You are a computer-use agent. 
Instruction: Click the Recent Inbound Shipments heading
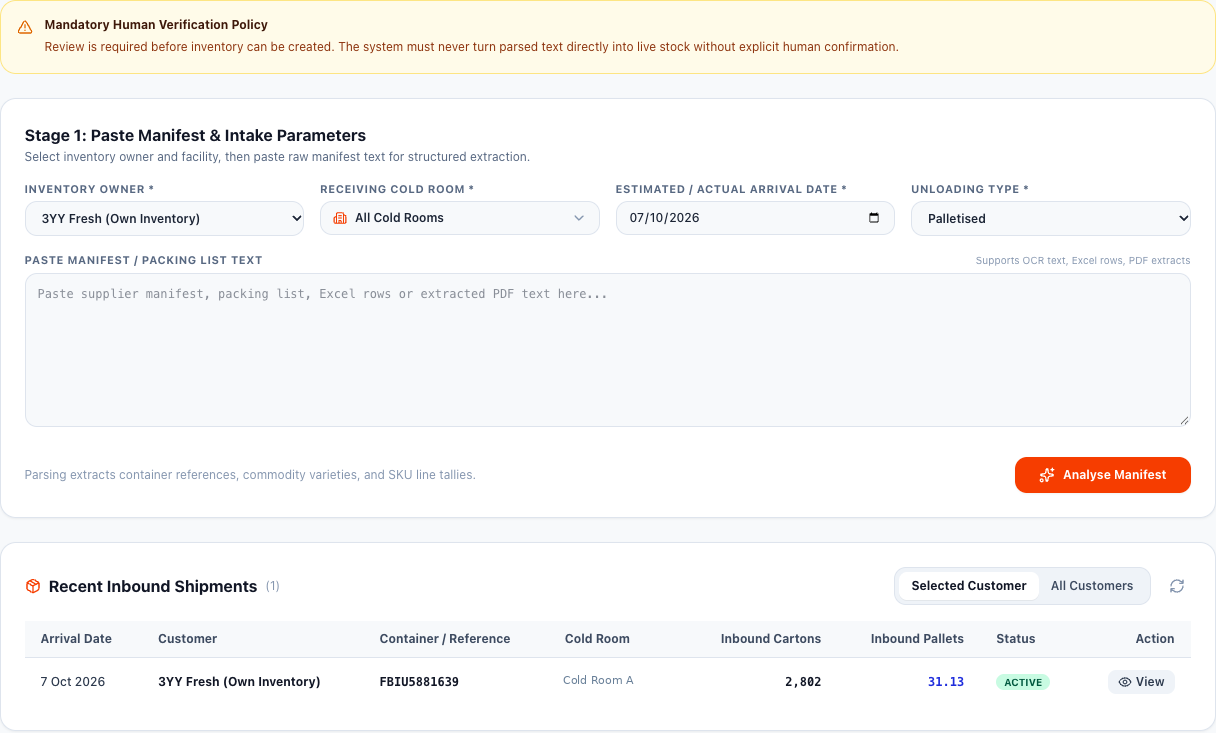(x=153, y=586)
